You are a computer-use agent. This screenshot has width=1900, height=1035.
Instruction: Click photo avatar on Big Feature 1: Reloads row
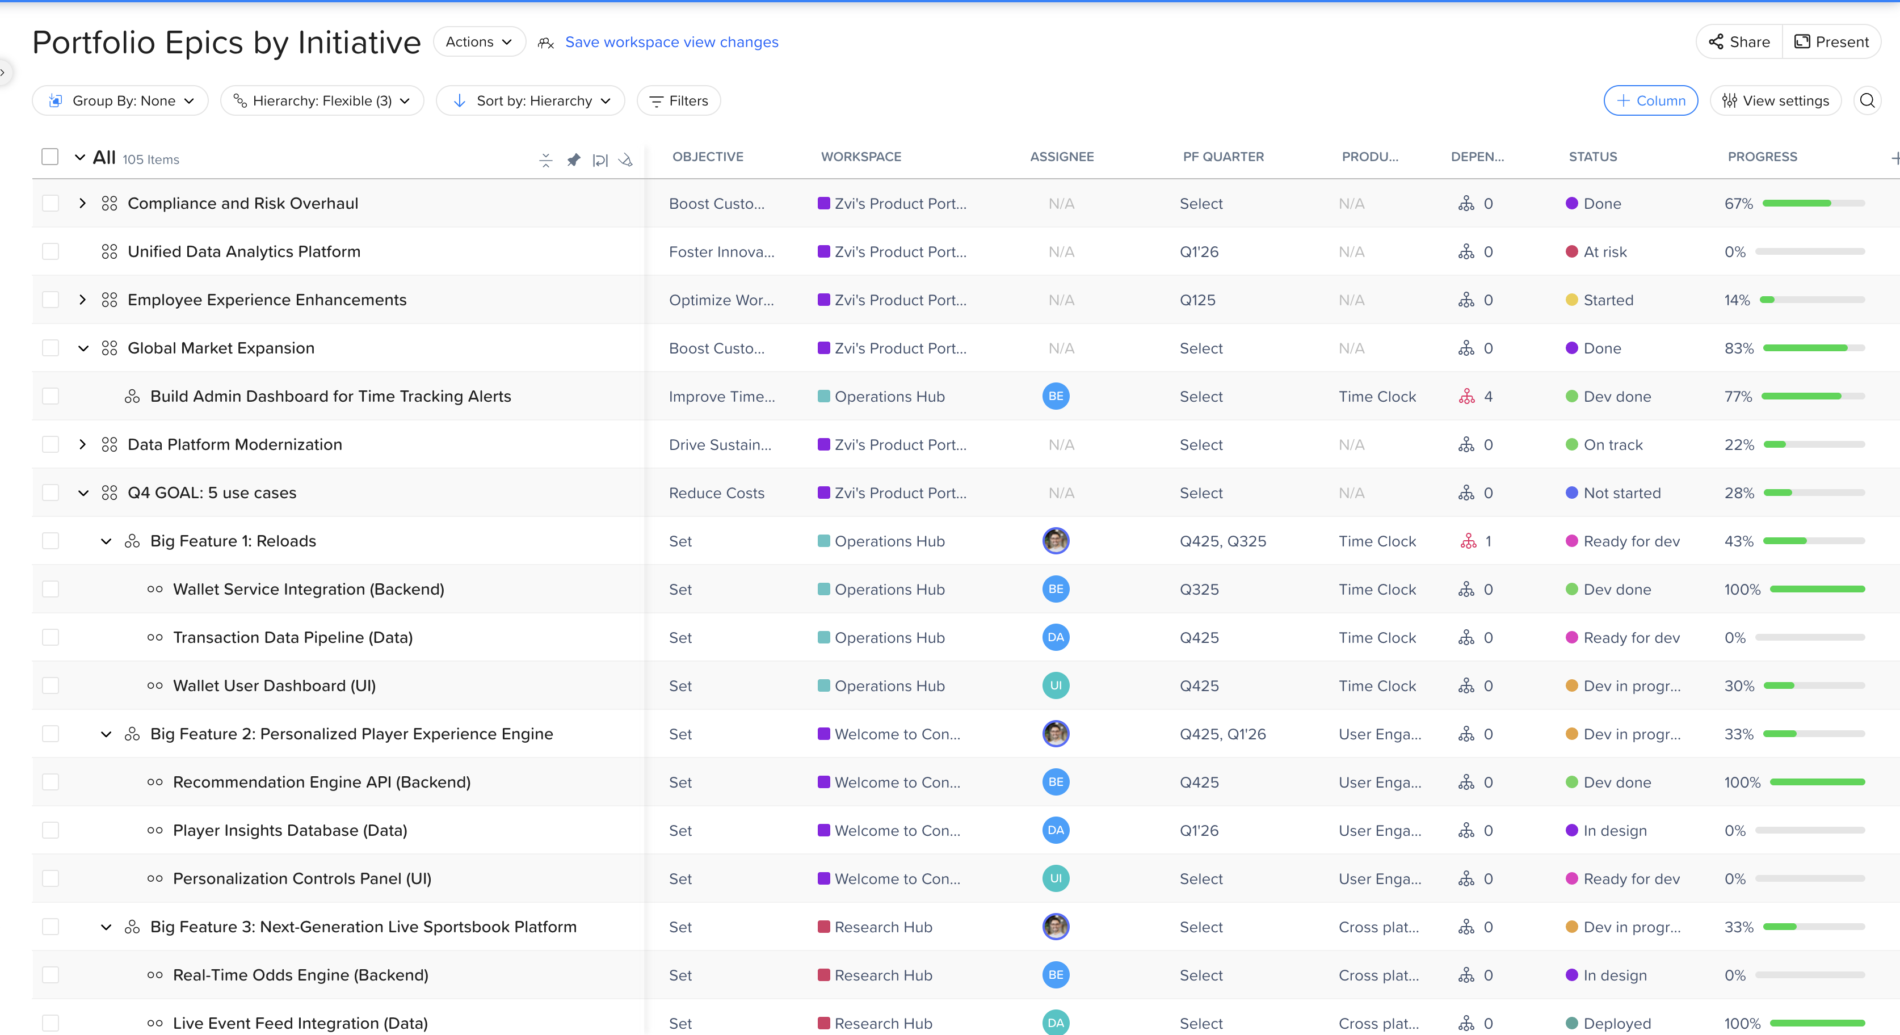(1056, 541)
